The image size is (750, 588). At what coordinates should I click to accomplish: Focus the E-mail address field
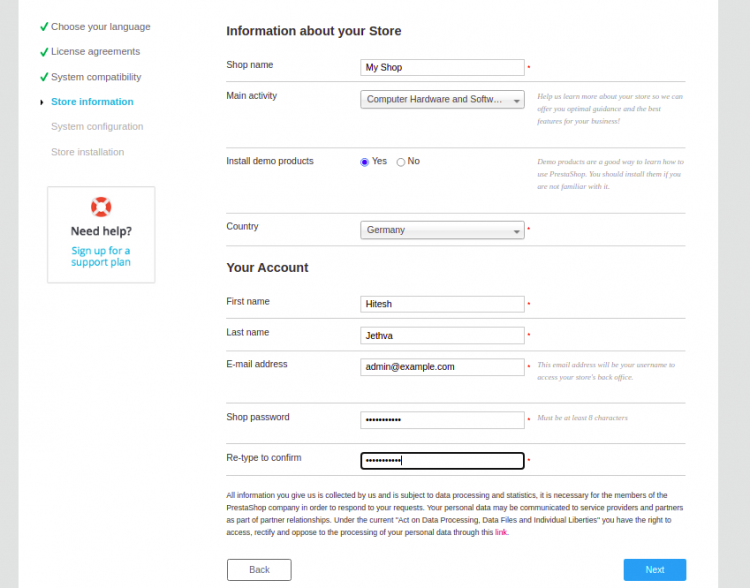442,367
